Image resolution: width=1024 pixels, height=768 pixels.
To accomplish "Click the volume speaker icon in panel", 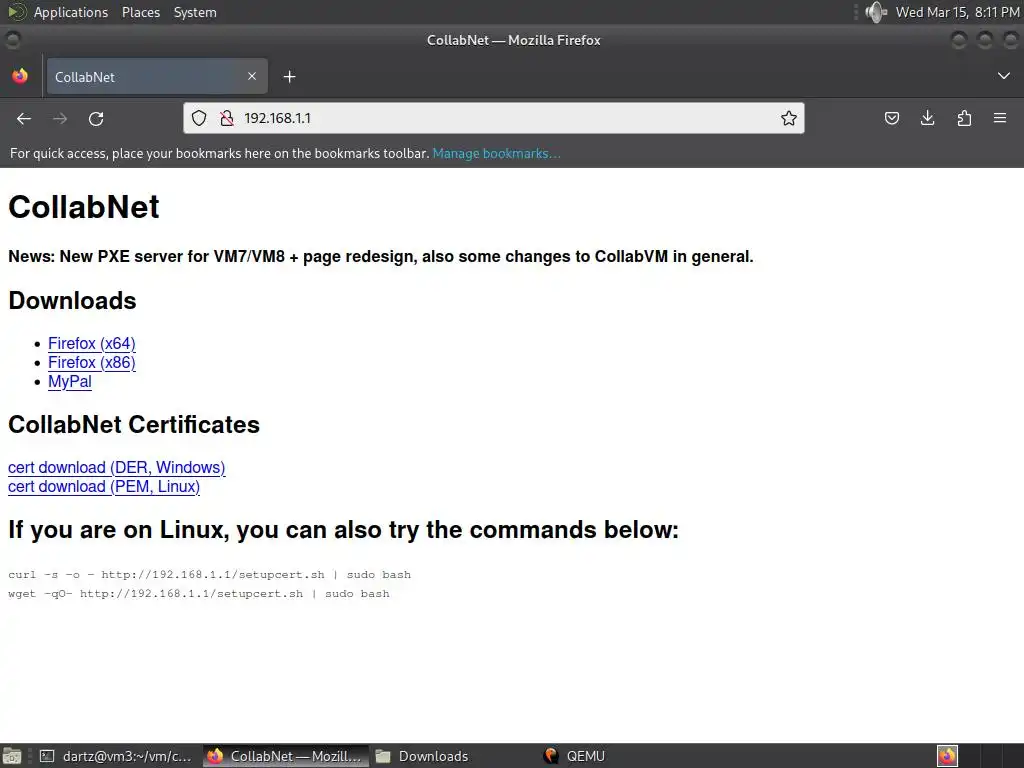I will 876,12.
